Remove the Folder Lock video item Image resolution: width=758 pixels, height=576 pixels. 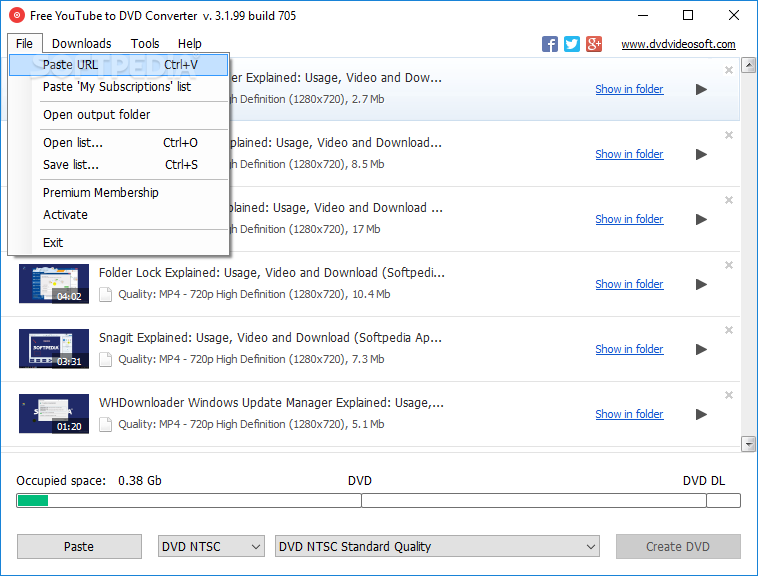pos(729,265)
